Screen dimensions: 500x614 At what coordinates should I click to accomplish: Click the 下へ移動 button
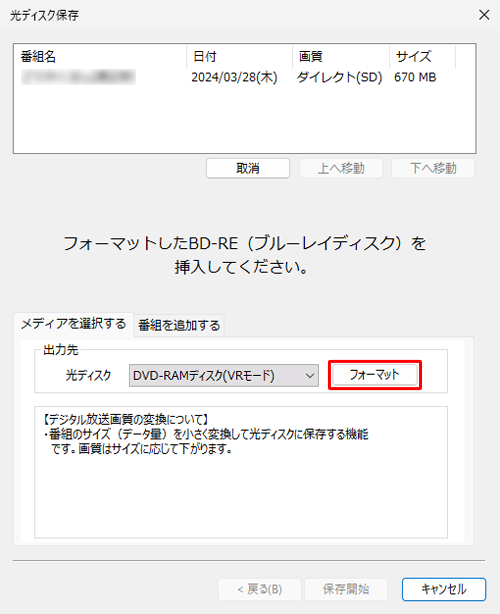tap(433, 168)
